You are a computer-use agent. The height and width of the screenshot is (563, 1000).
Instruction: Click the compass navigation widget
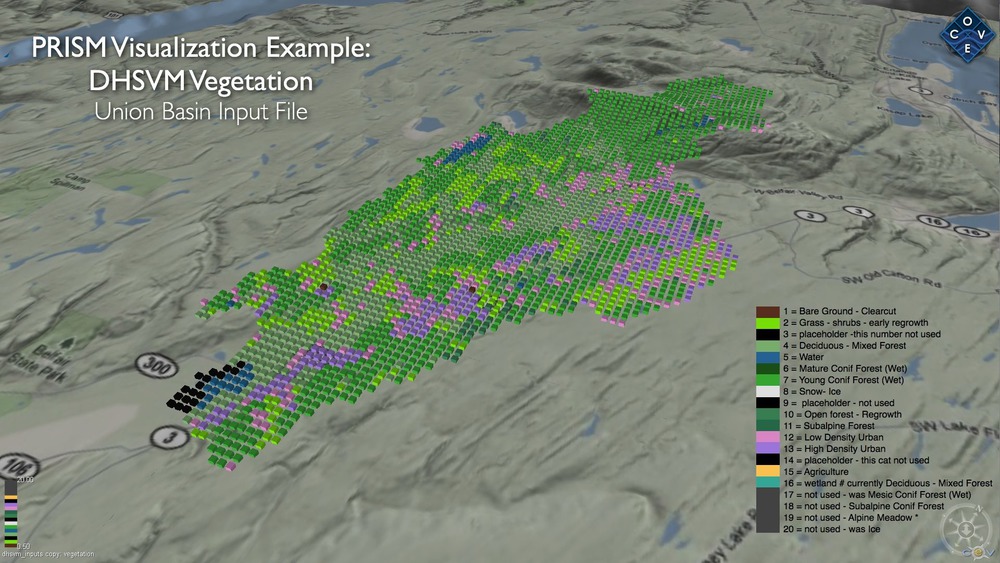(x=966, y=529)
